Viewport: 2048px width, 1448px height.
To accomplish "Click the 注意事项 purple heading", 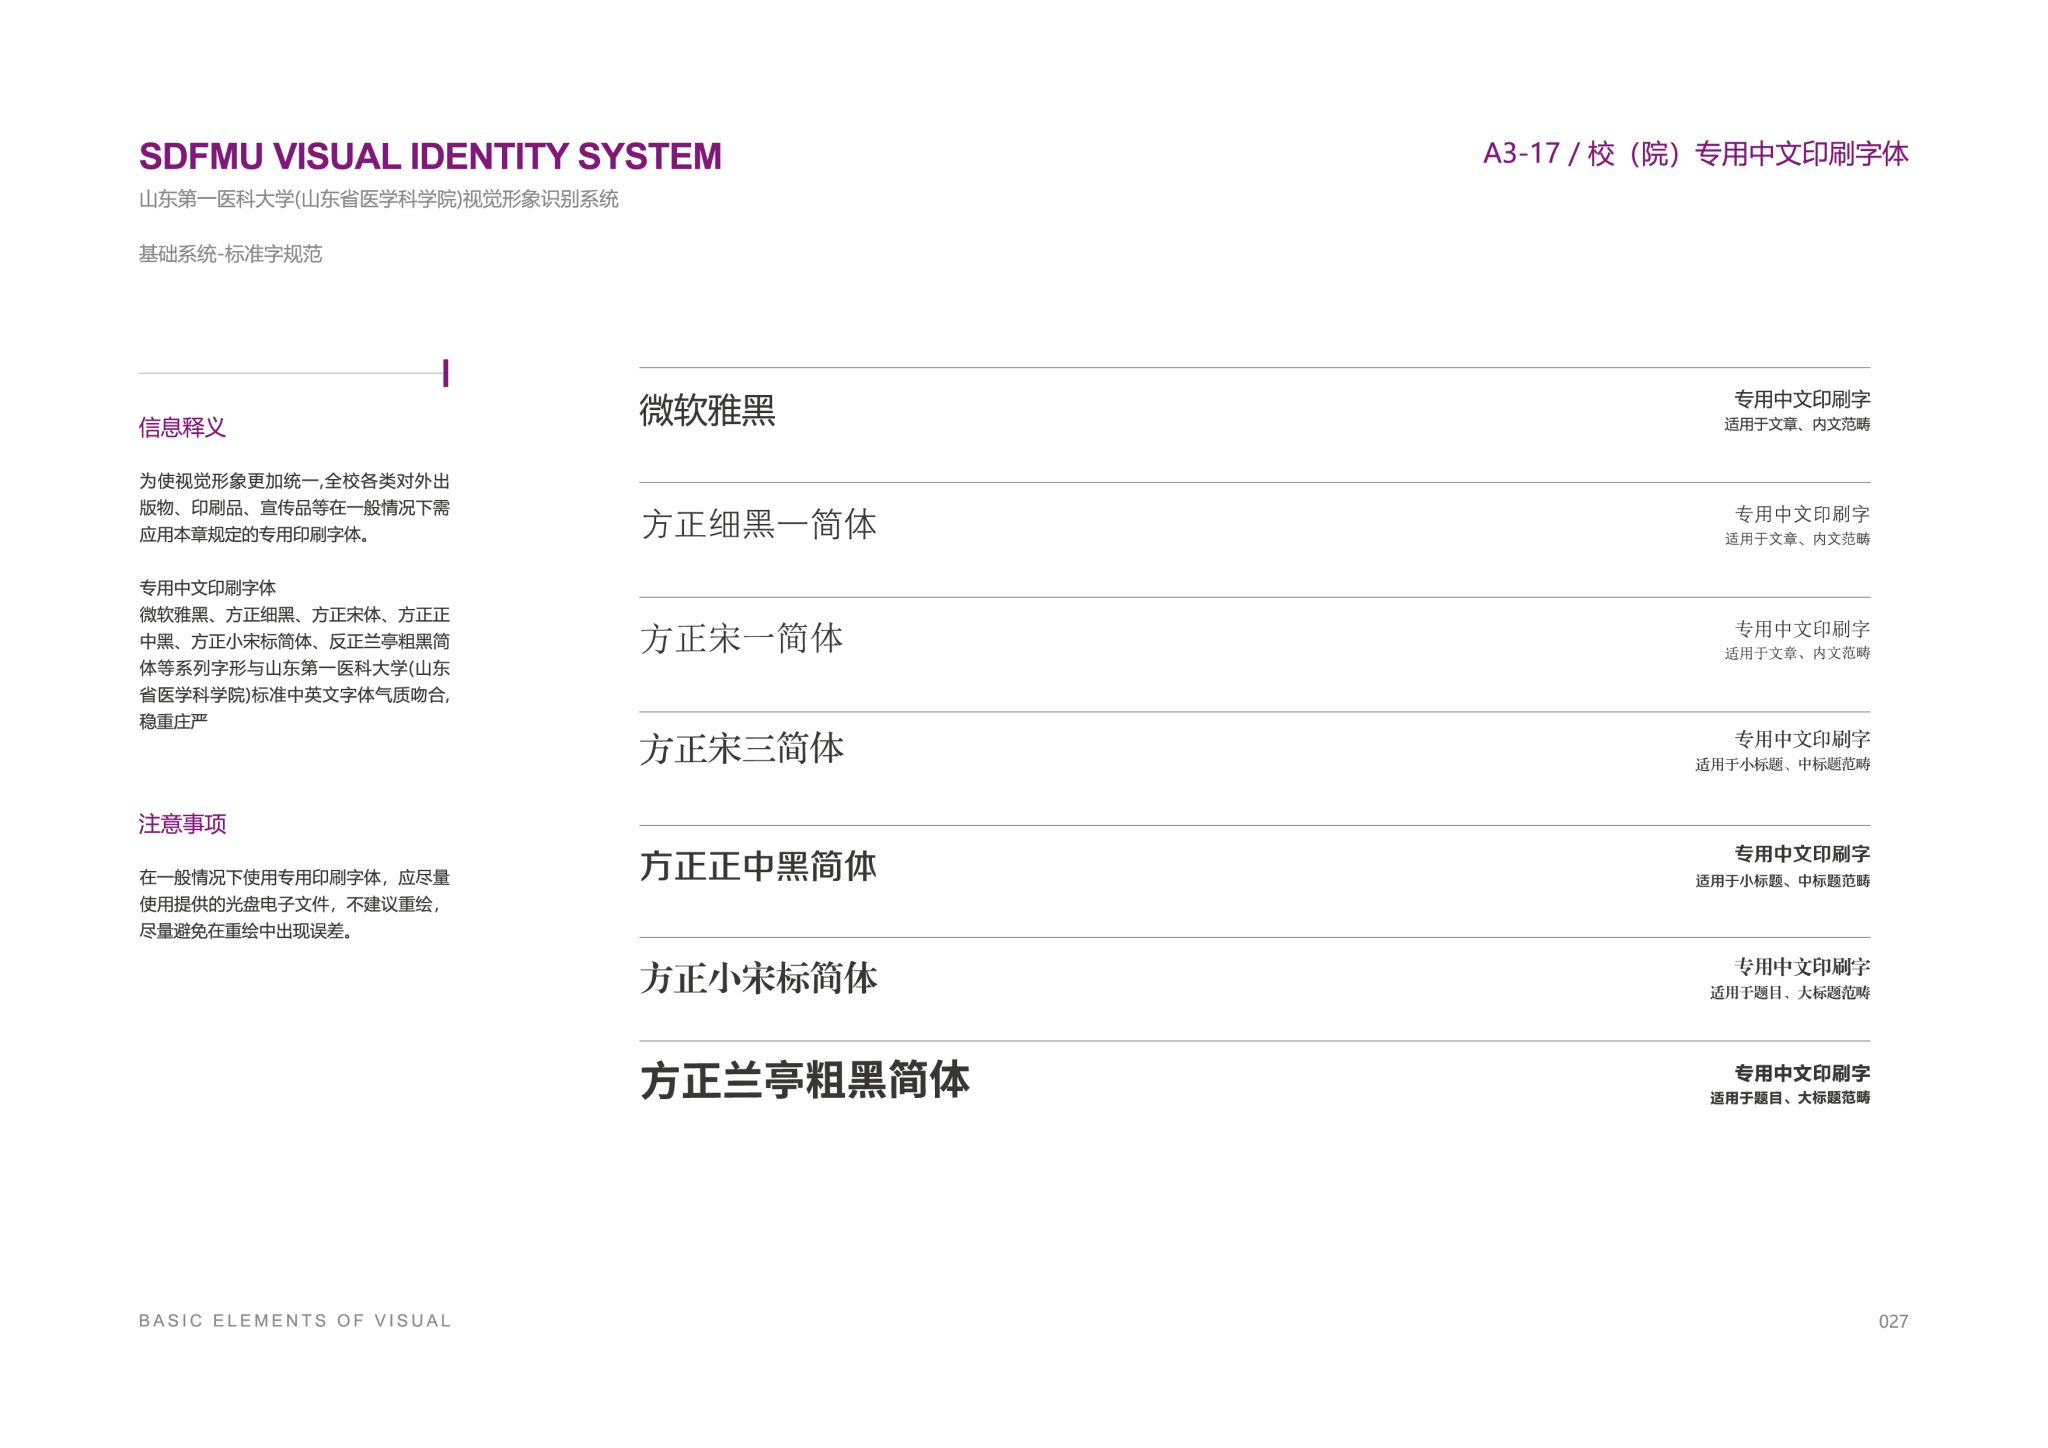I will [182, 824].
